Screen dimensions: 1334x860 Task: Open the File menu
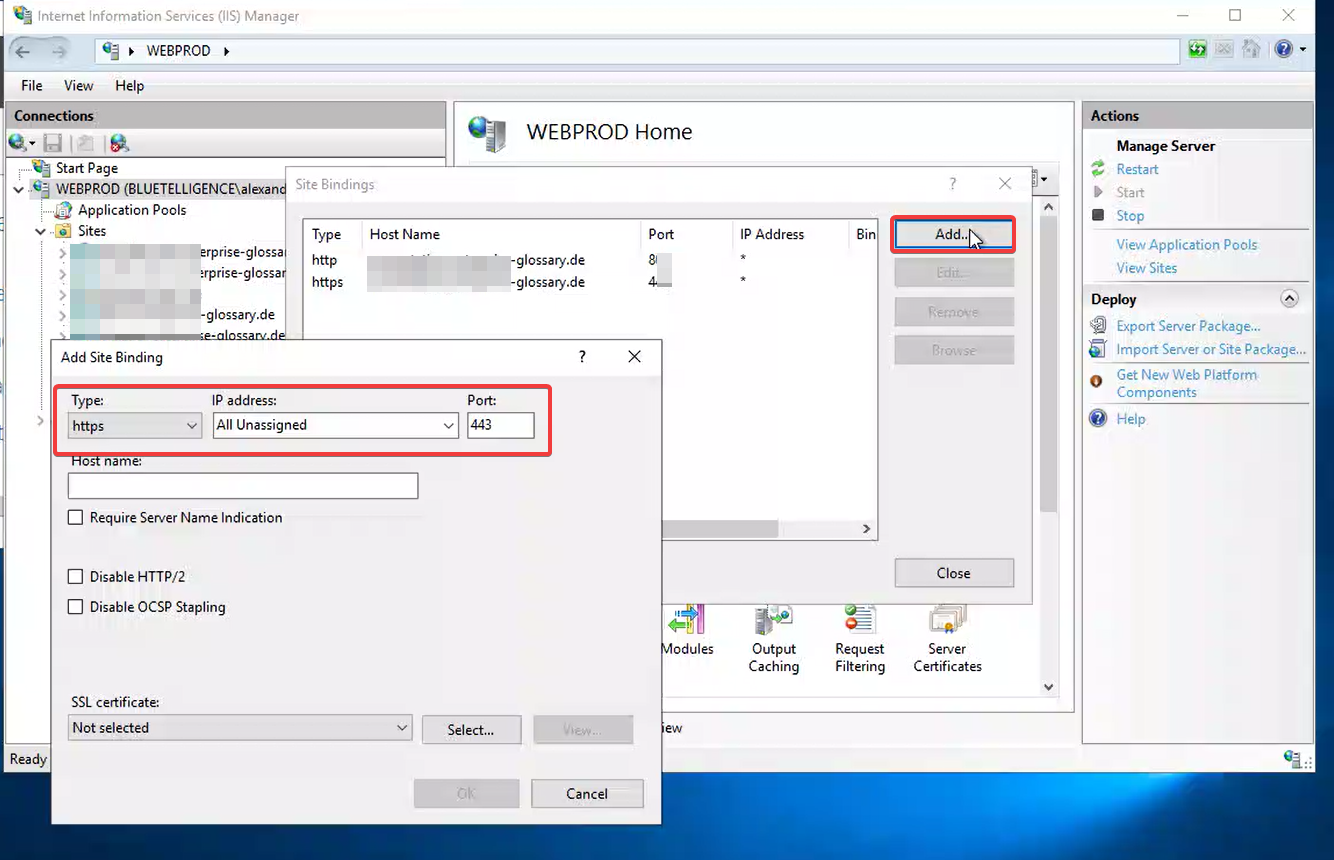pos(32,86)
